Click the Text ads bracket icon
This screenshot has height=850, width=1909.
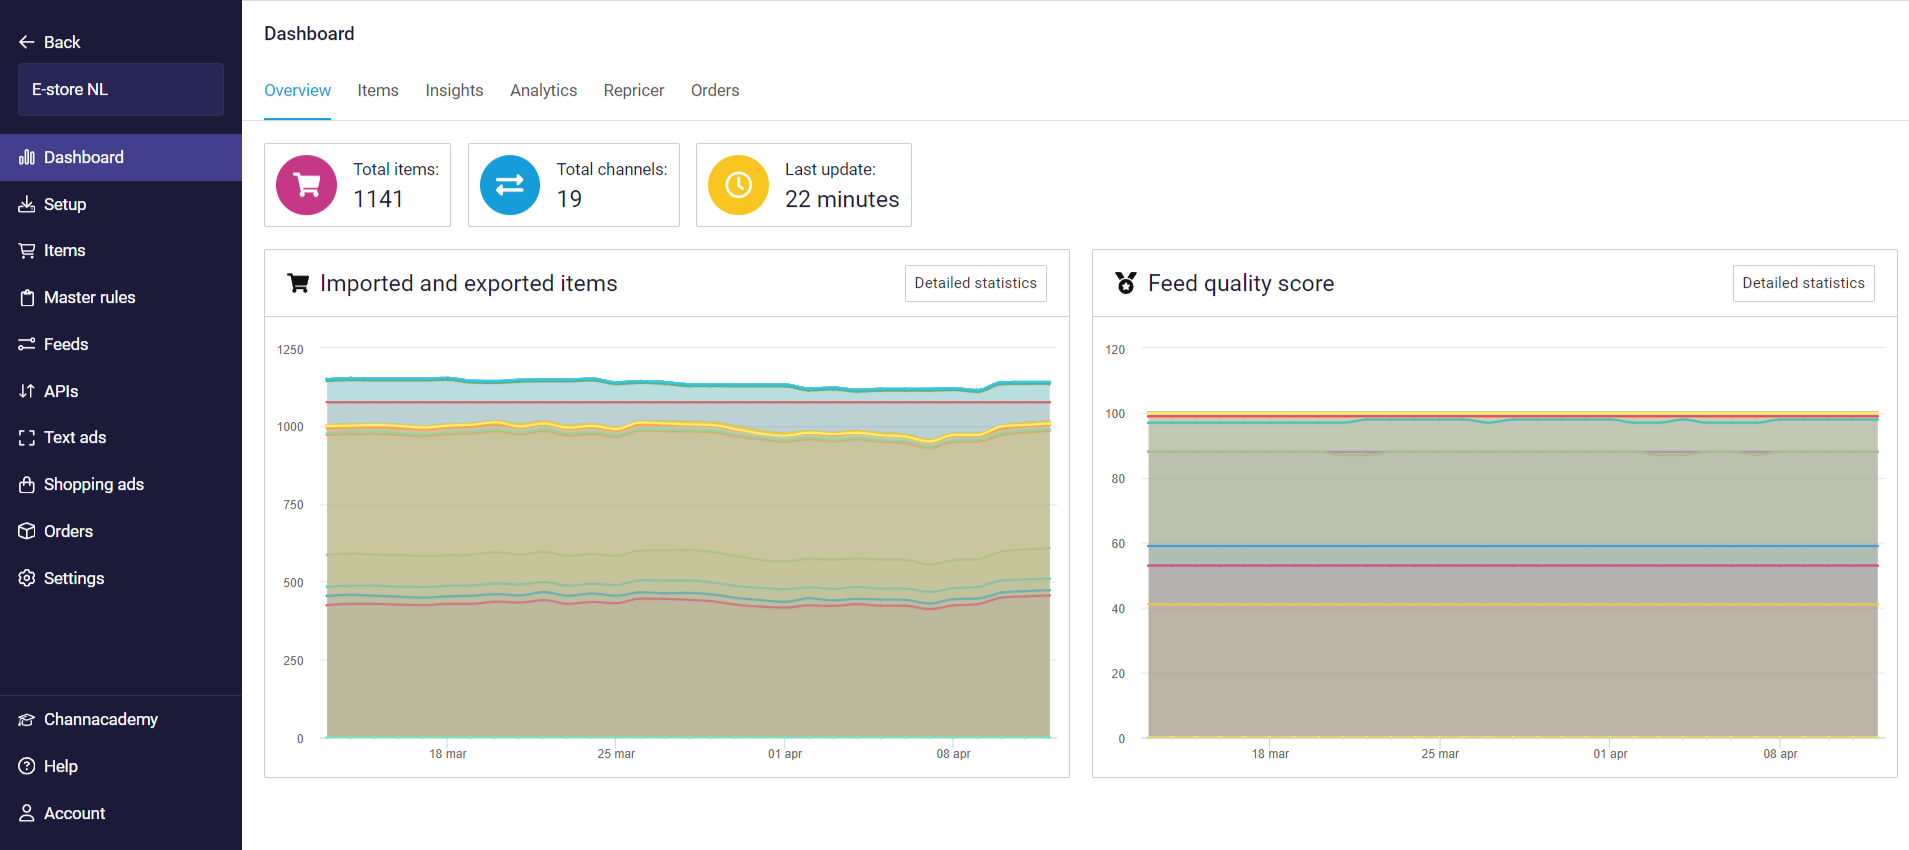[x=27, y=438]
